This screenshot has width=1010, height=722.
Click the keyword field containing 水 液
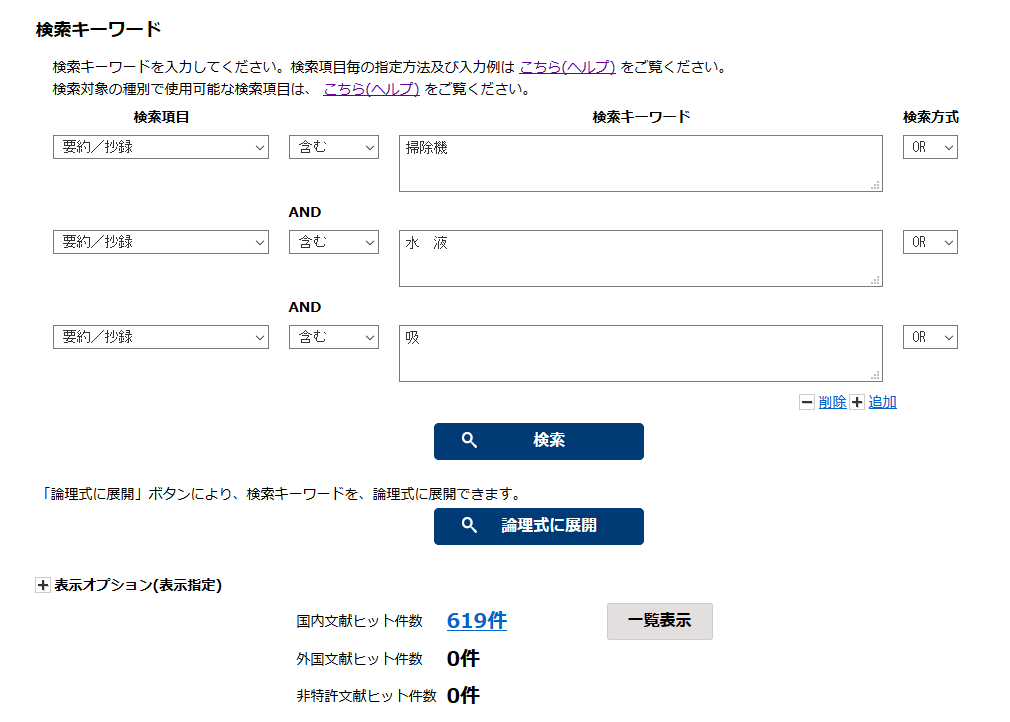641,258
